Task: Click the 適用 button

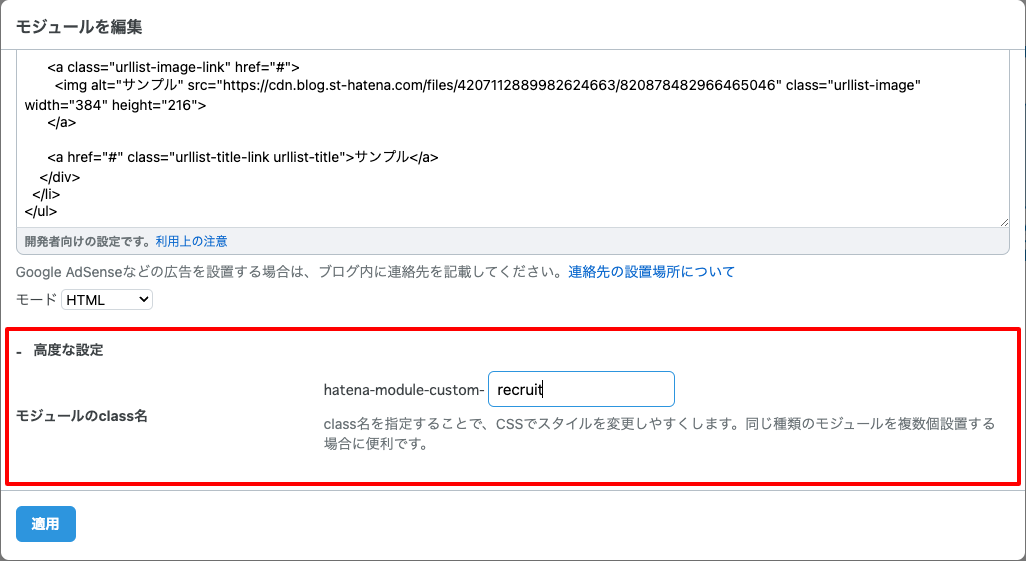Action: tap(46, 524)
